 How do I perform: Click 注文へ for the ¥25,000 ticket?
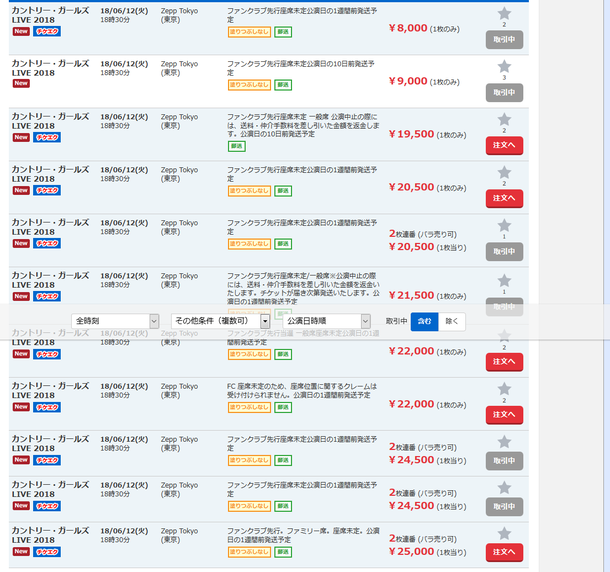click(x=504, y=552)
